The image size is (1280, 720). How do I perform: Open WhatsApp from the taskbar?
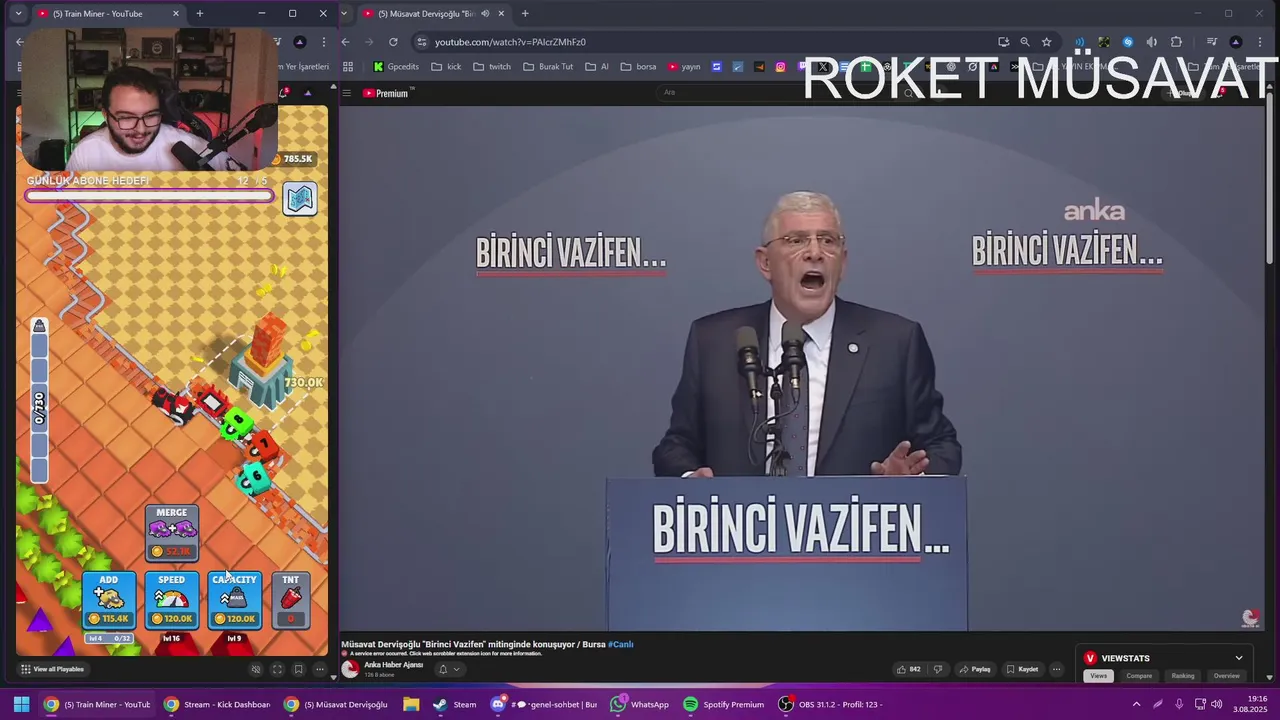[640, 704]
